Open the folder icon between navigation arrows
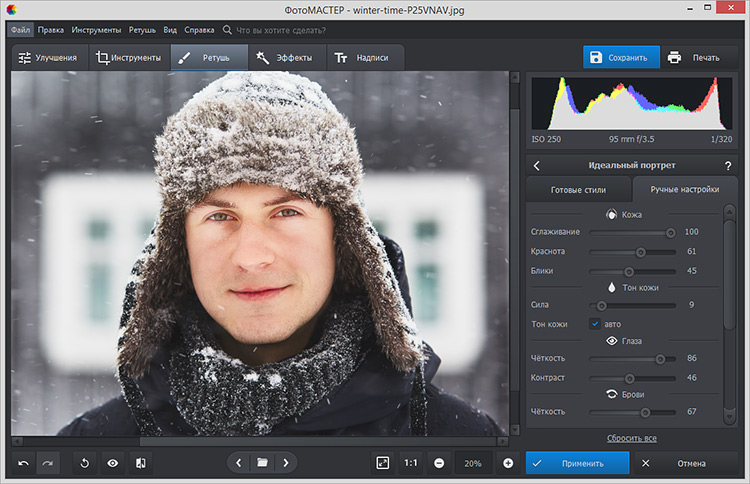Image resolution: width=750 pixels, height=484 pixels. (x=262, y=463)
